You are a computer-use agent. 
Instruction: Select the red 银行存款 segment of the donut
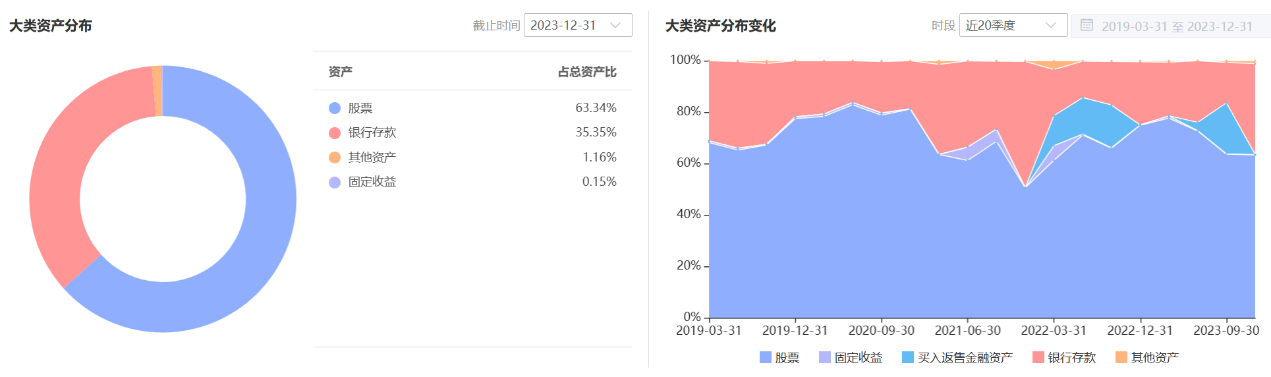coord(60,170)
